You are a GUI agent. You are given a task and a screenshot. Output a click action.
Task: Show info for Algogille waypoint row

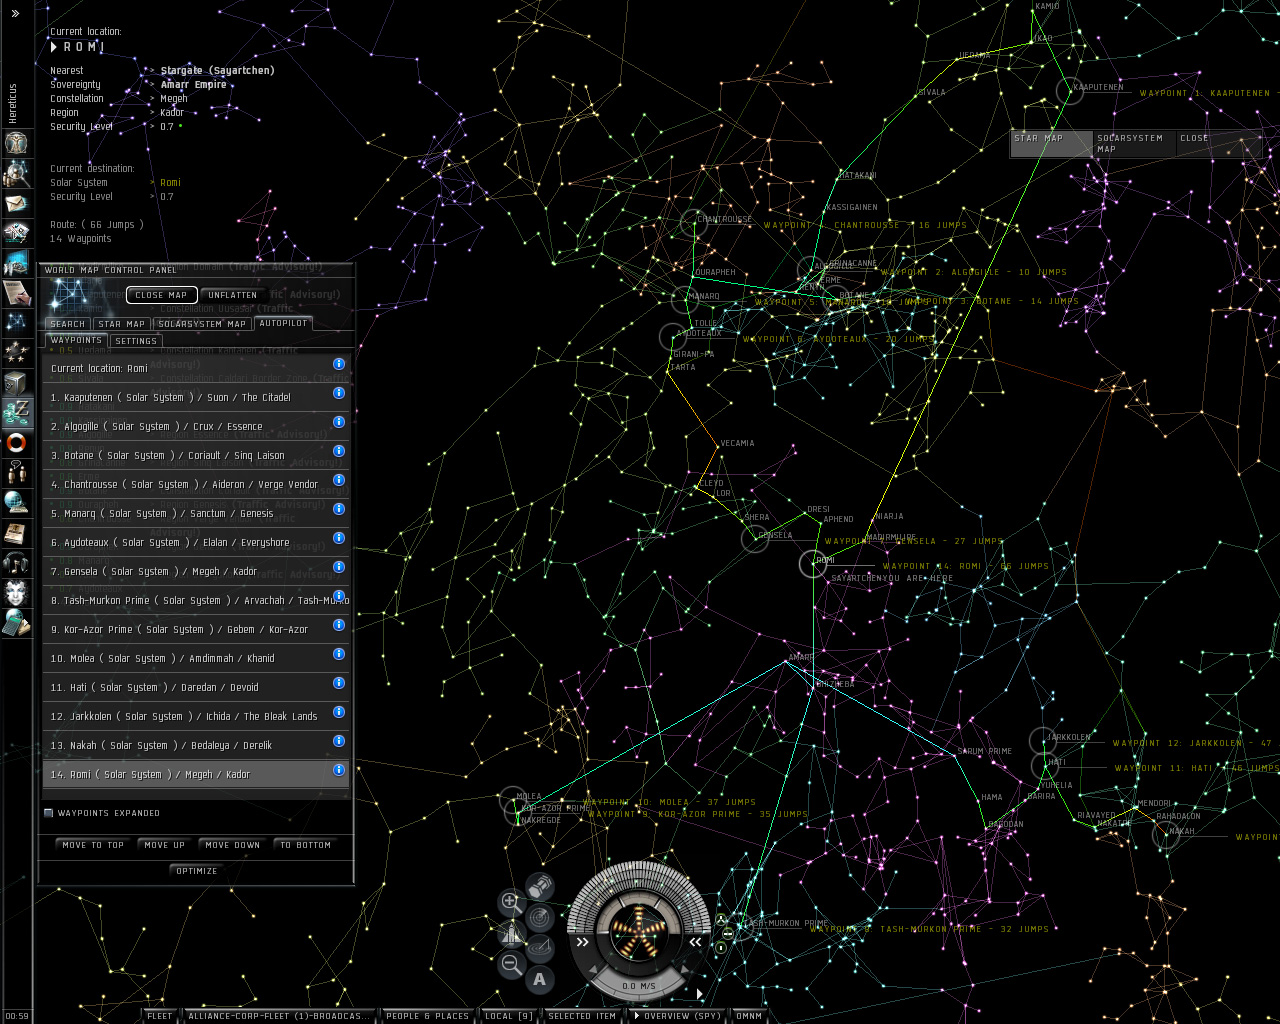[339, 422]
